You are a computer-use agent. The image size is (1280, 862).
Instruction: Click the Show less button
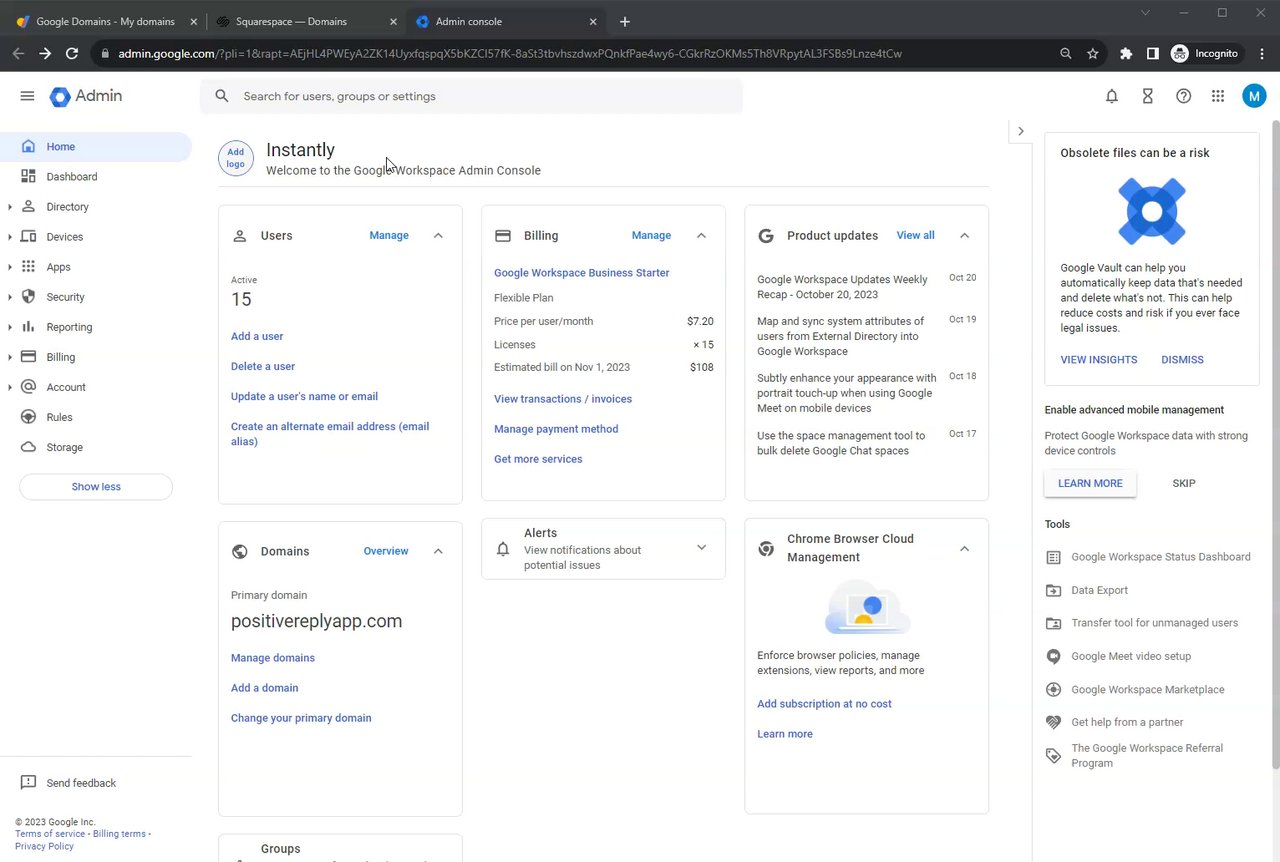coord(96,487)
